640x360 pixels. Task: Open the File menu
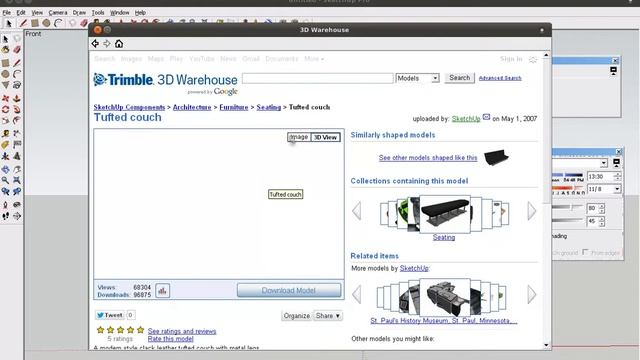pyautogui.click(x=7, y=13)
